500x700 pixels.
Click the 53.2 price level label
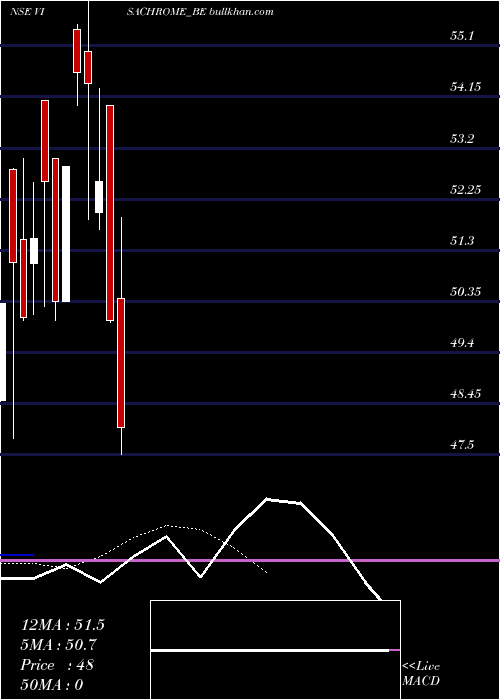pos(462,138)
